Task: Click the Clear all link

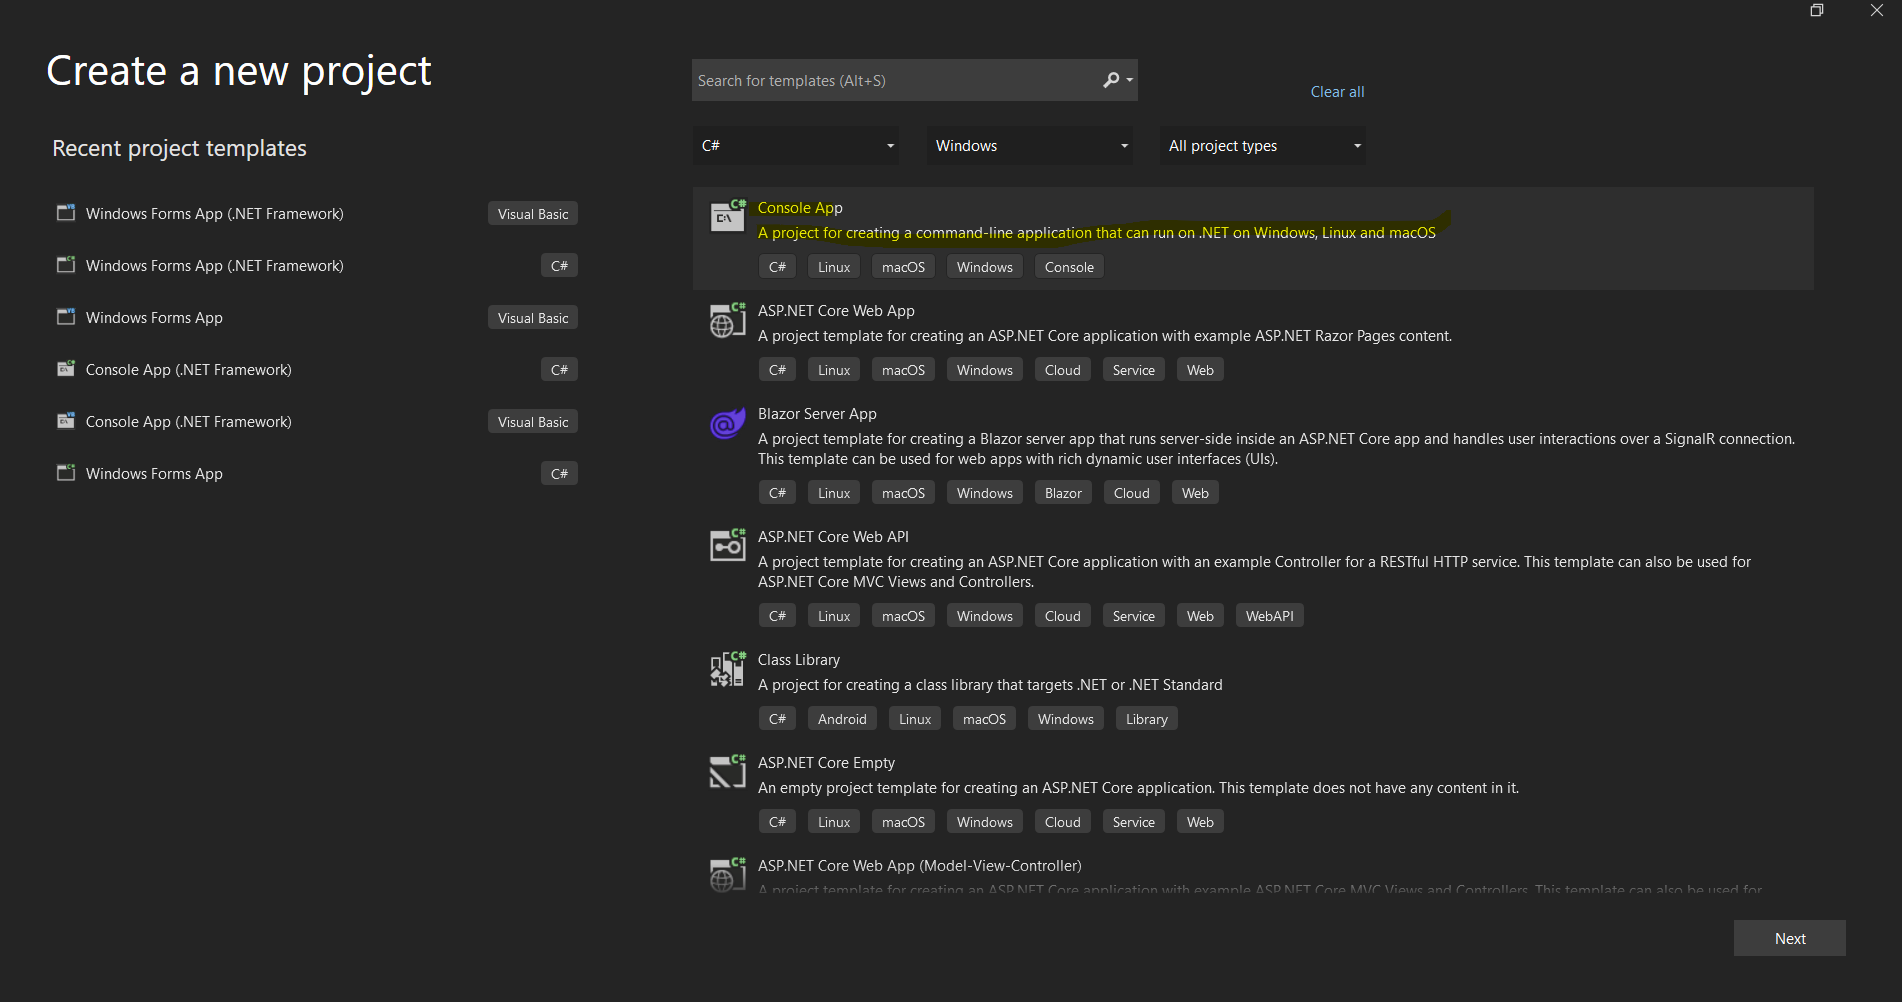Action: point(1337,92)
